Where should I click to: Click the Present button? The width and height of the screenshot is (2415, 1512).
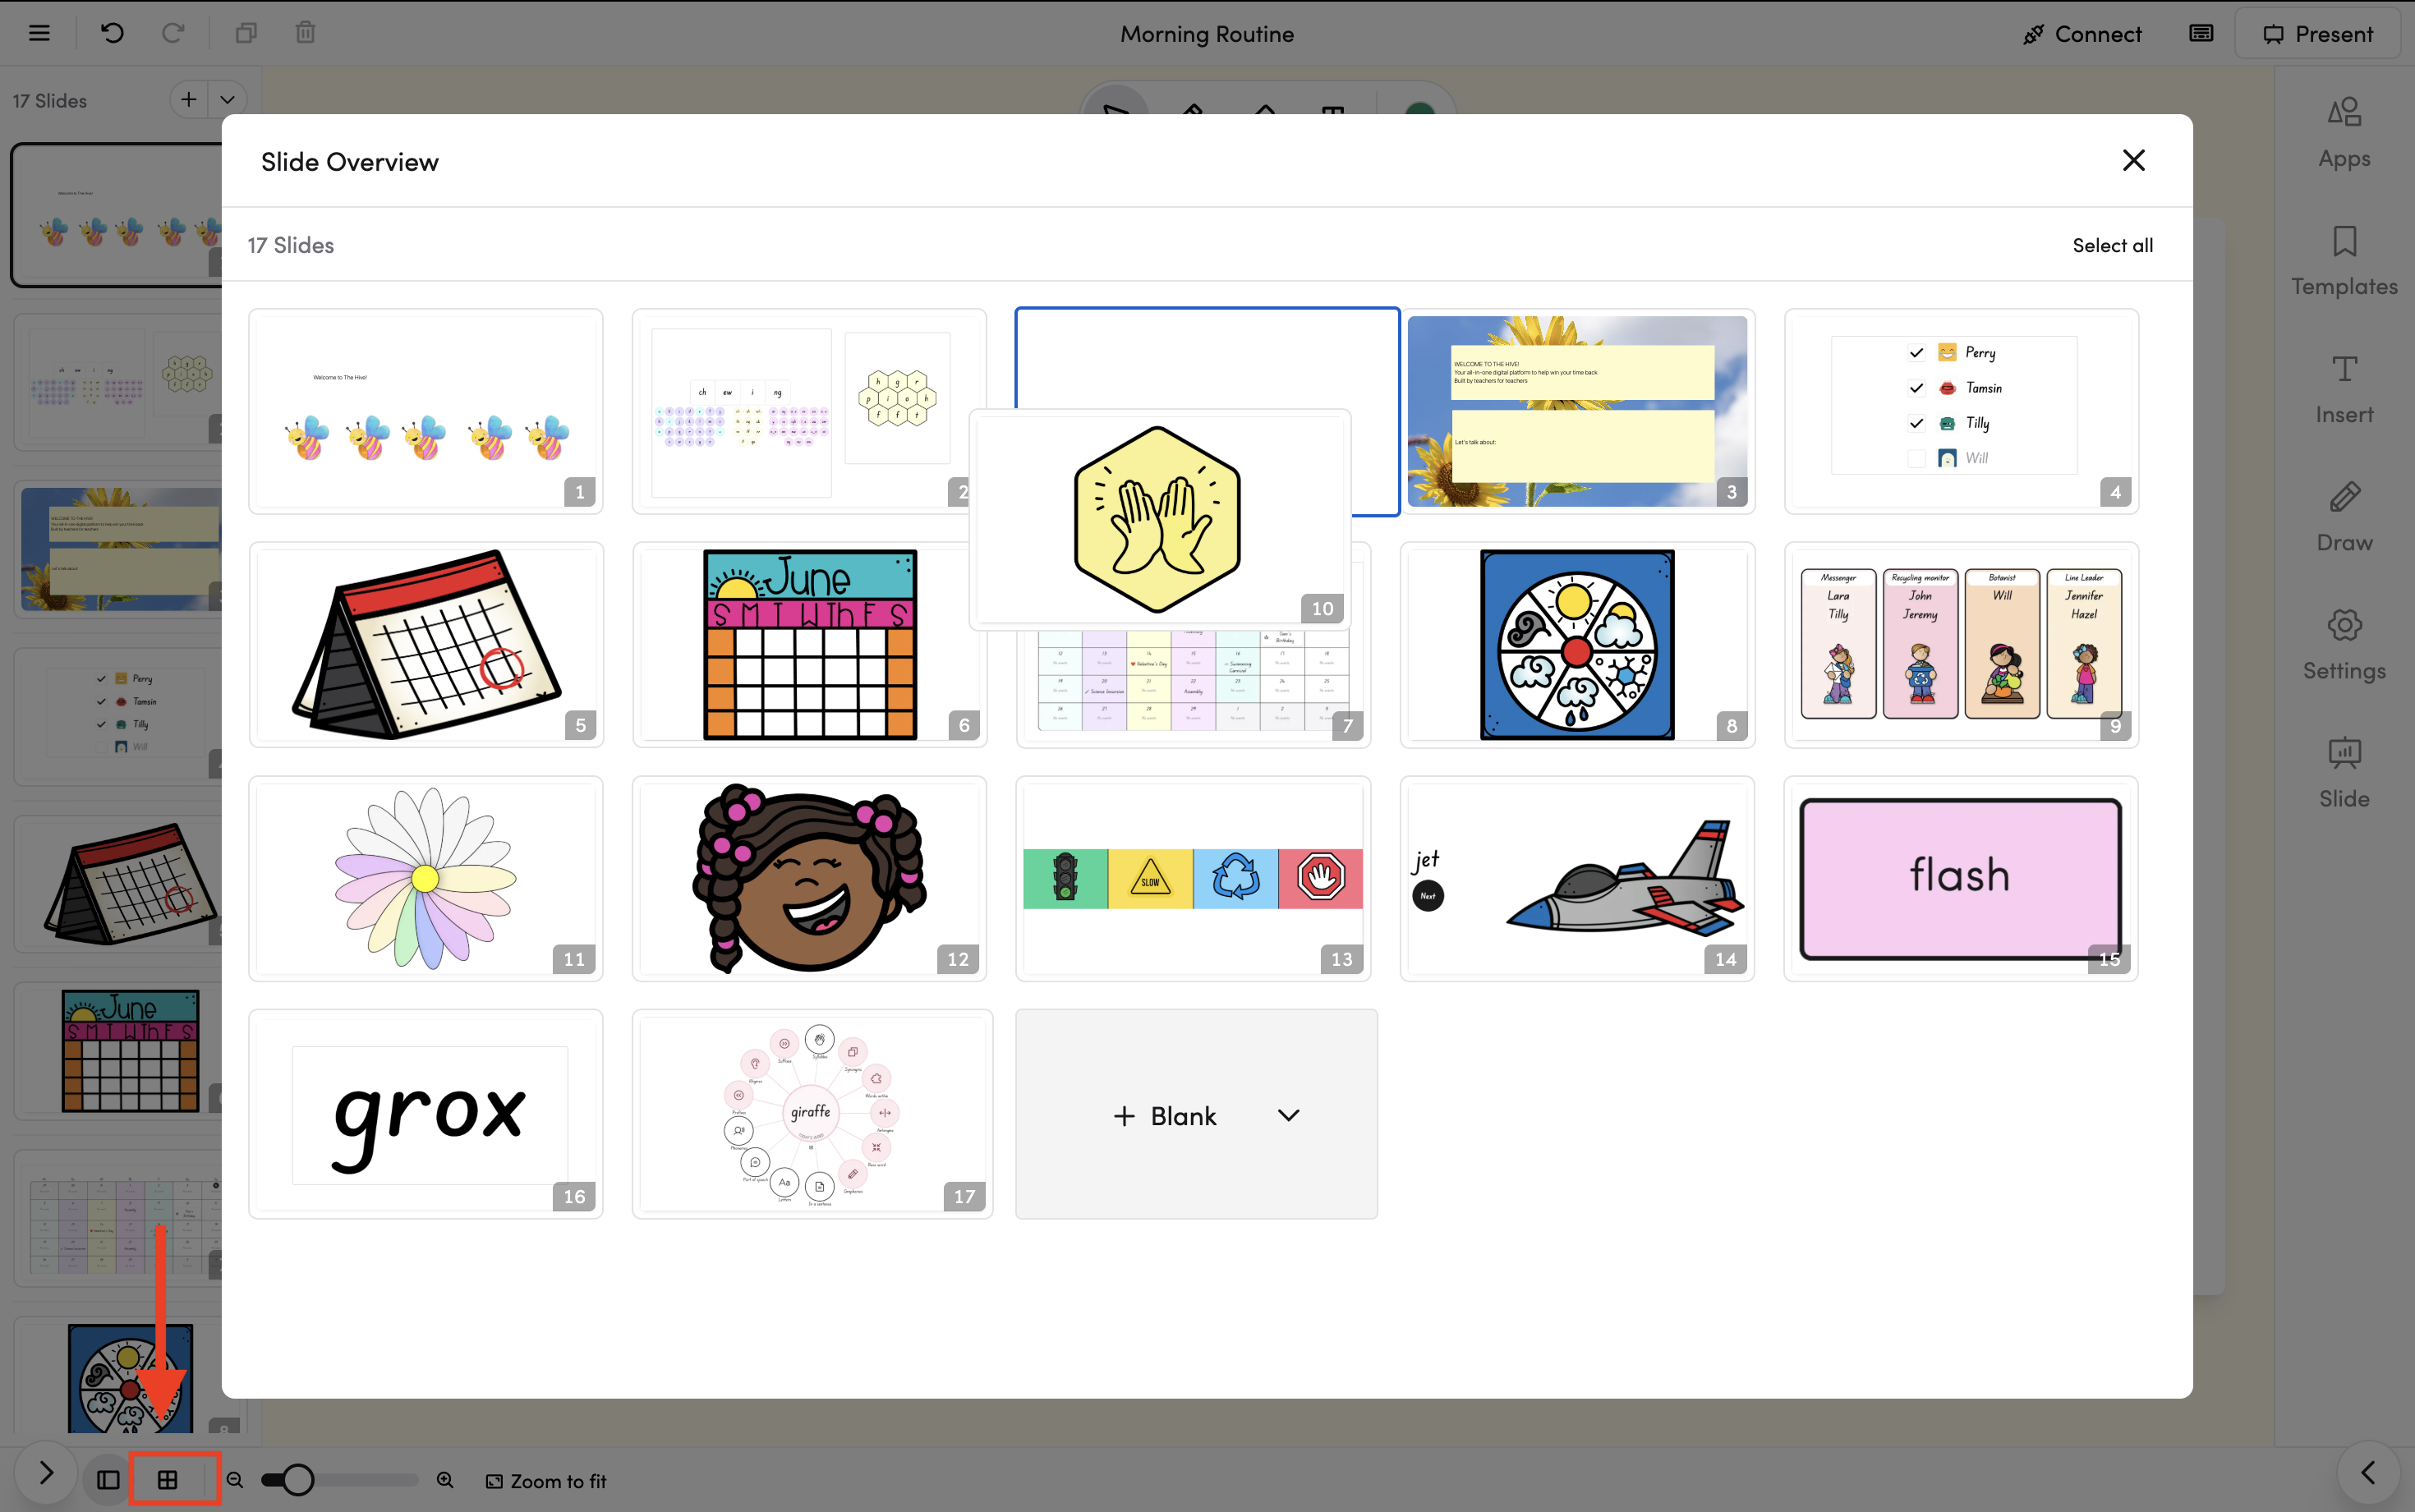[2318, 34]
